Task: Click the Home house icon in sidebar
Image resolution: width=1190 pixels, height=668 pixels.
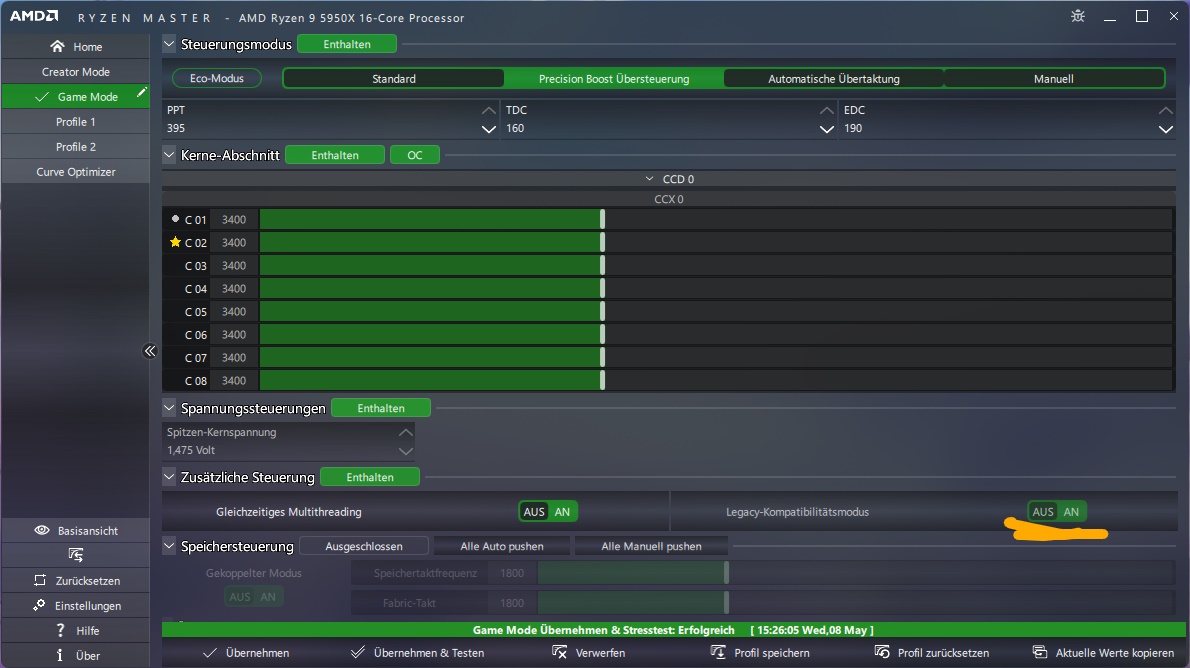Action: [x=58, y=46]
